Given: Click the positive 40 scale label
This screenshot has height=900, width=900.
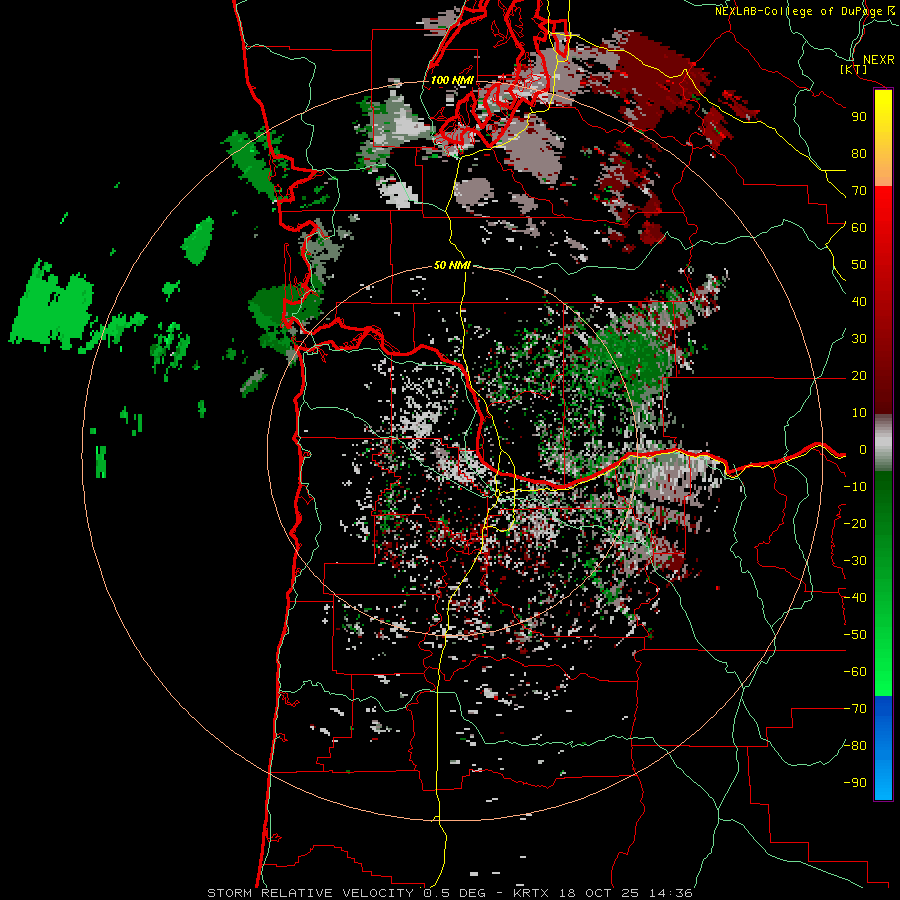Looking at the screenshot, I should tap(859, 302).
